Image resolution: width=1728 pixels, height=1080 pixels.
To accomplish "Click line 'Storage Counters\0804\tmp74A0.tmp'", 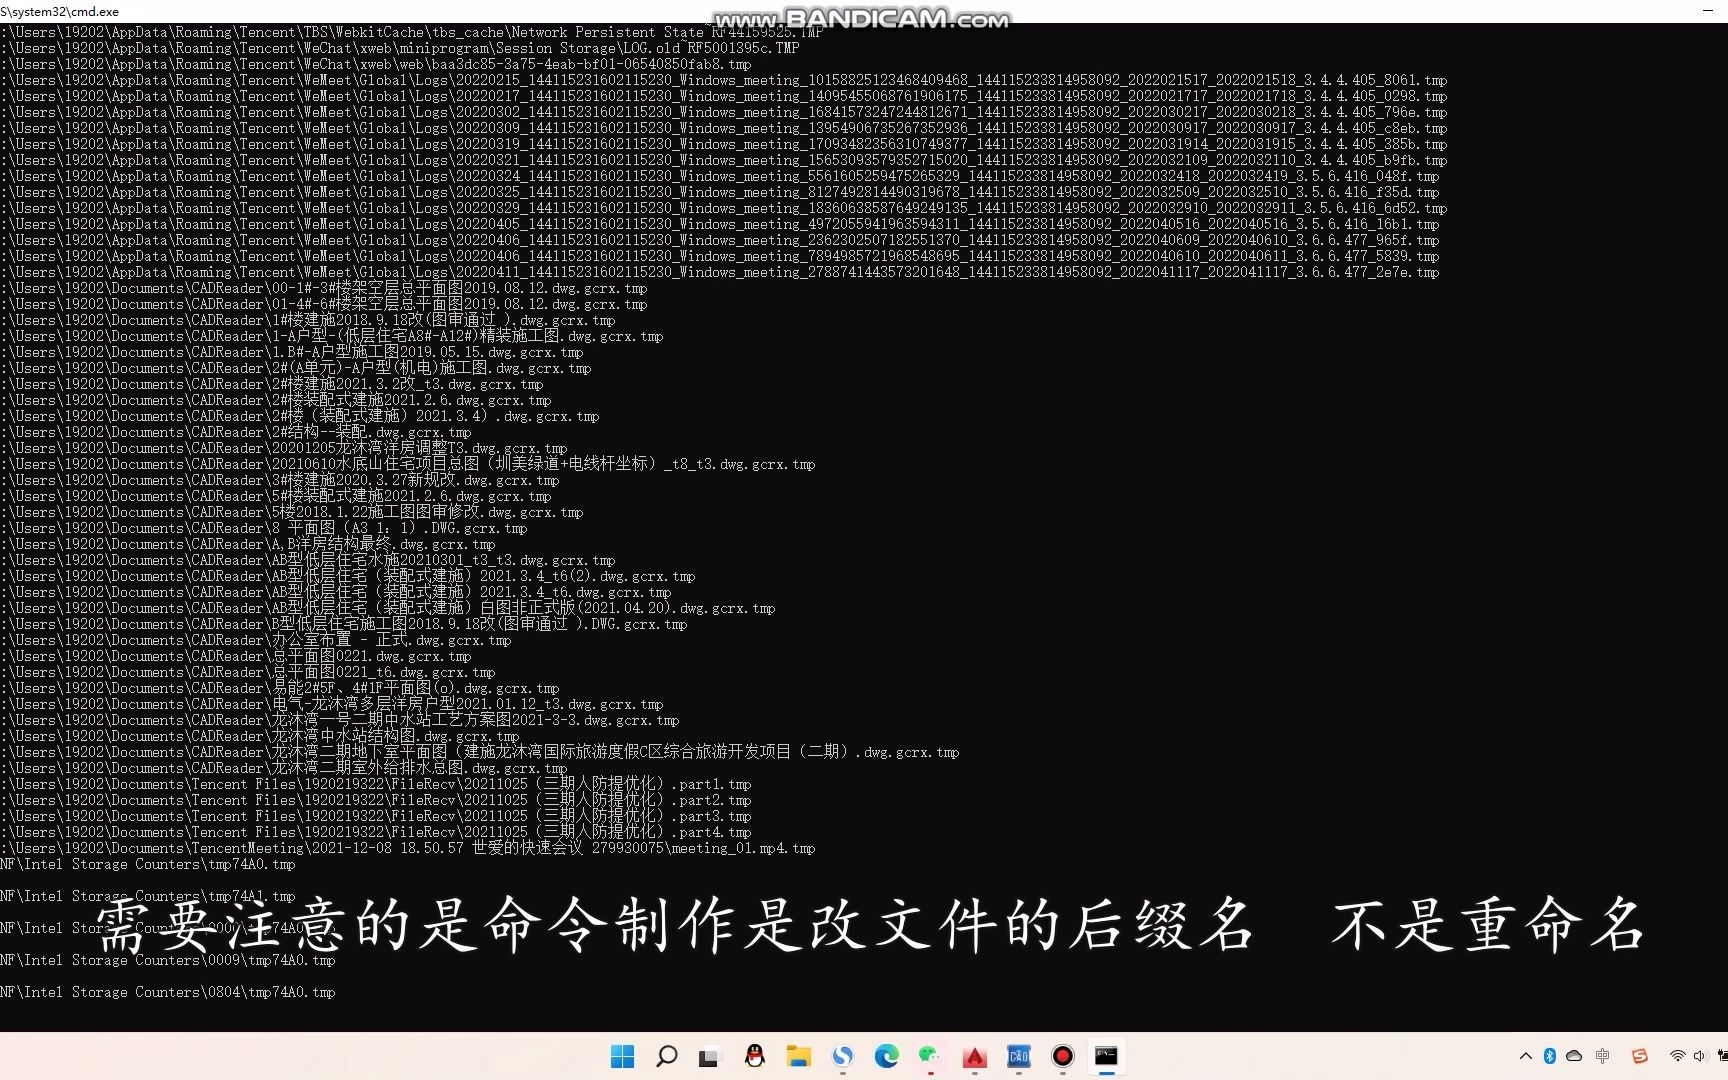I will pos(168,992).
